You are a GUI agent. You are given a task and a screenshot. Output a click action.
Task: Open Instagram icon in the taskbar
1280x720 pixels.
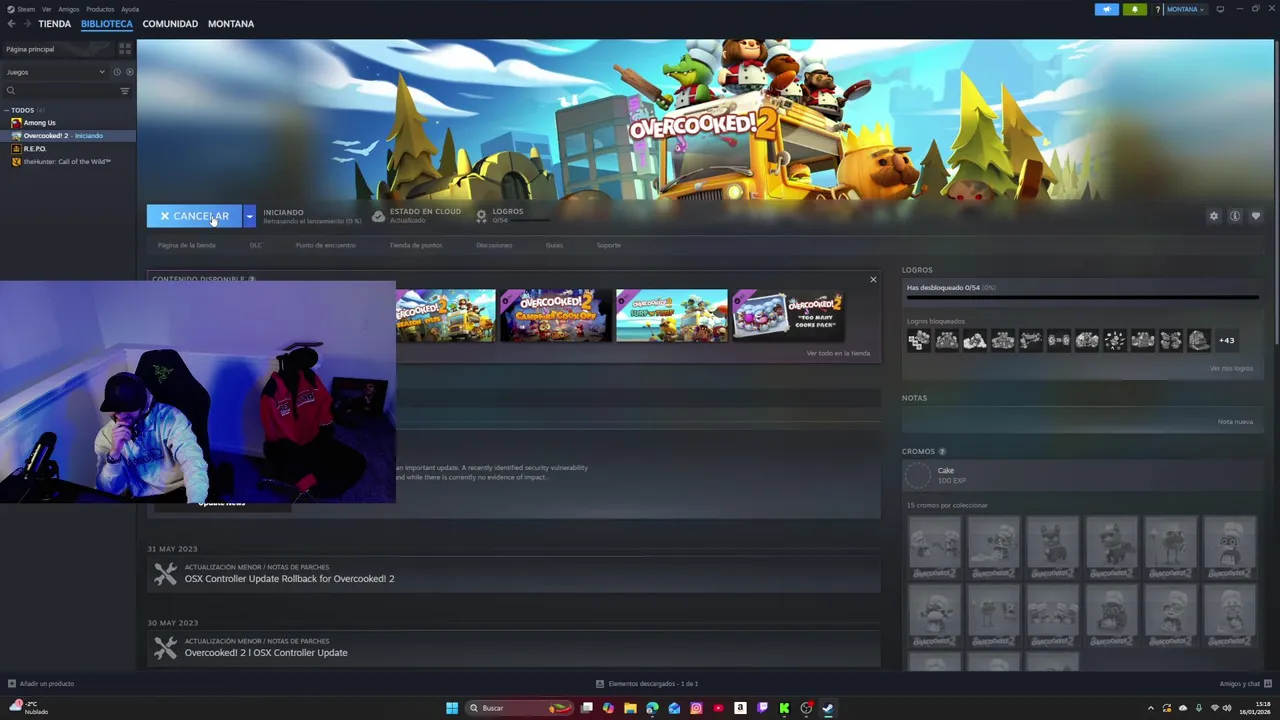696,708
